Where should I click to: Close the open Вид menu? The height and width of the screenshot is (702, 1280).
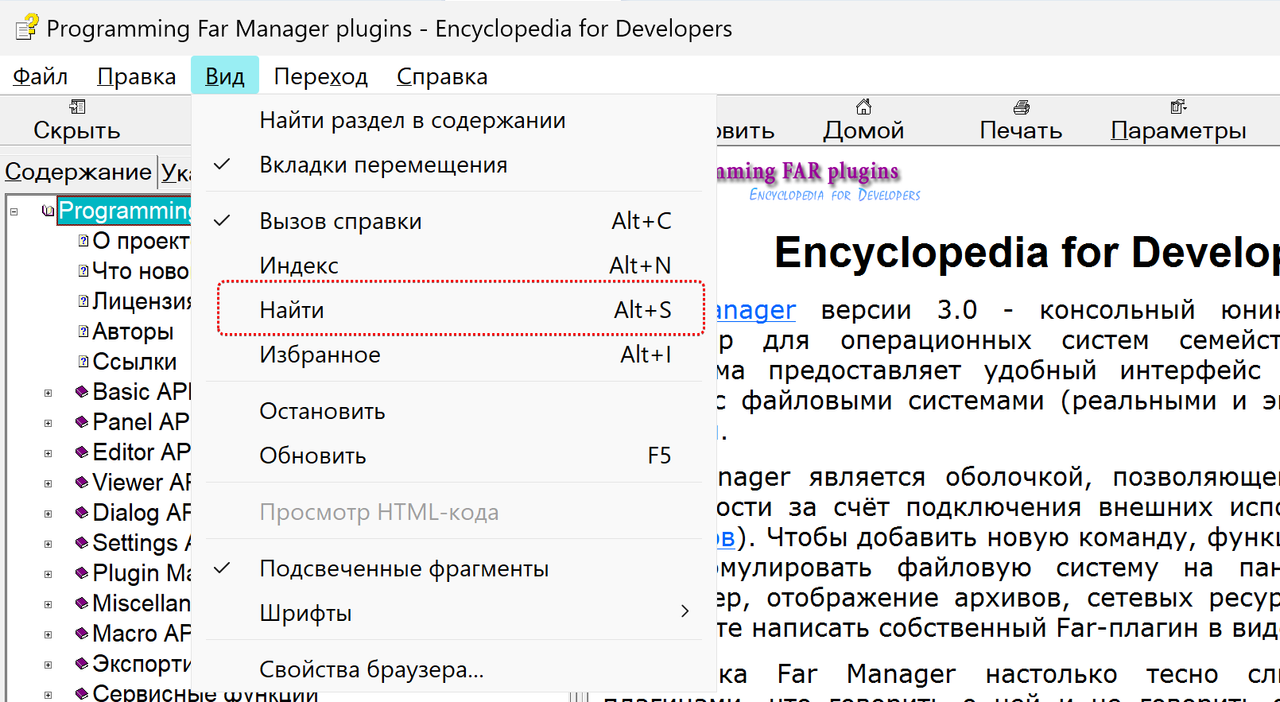tap(225, 76)
